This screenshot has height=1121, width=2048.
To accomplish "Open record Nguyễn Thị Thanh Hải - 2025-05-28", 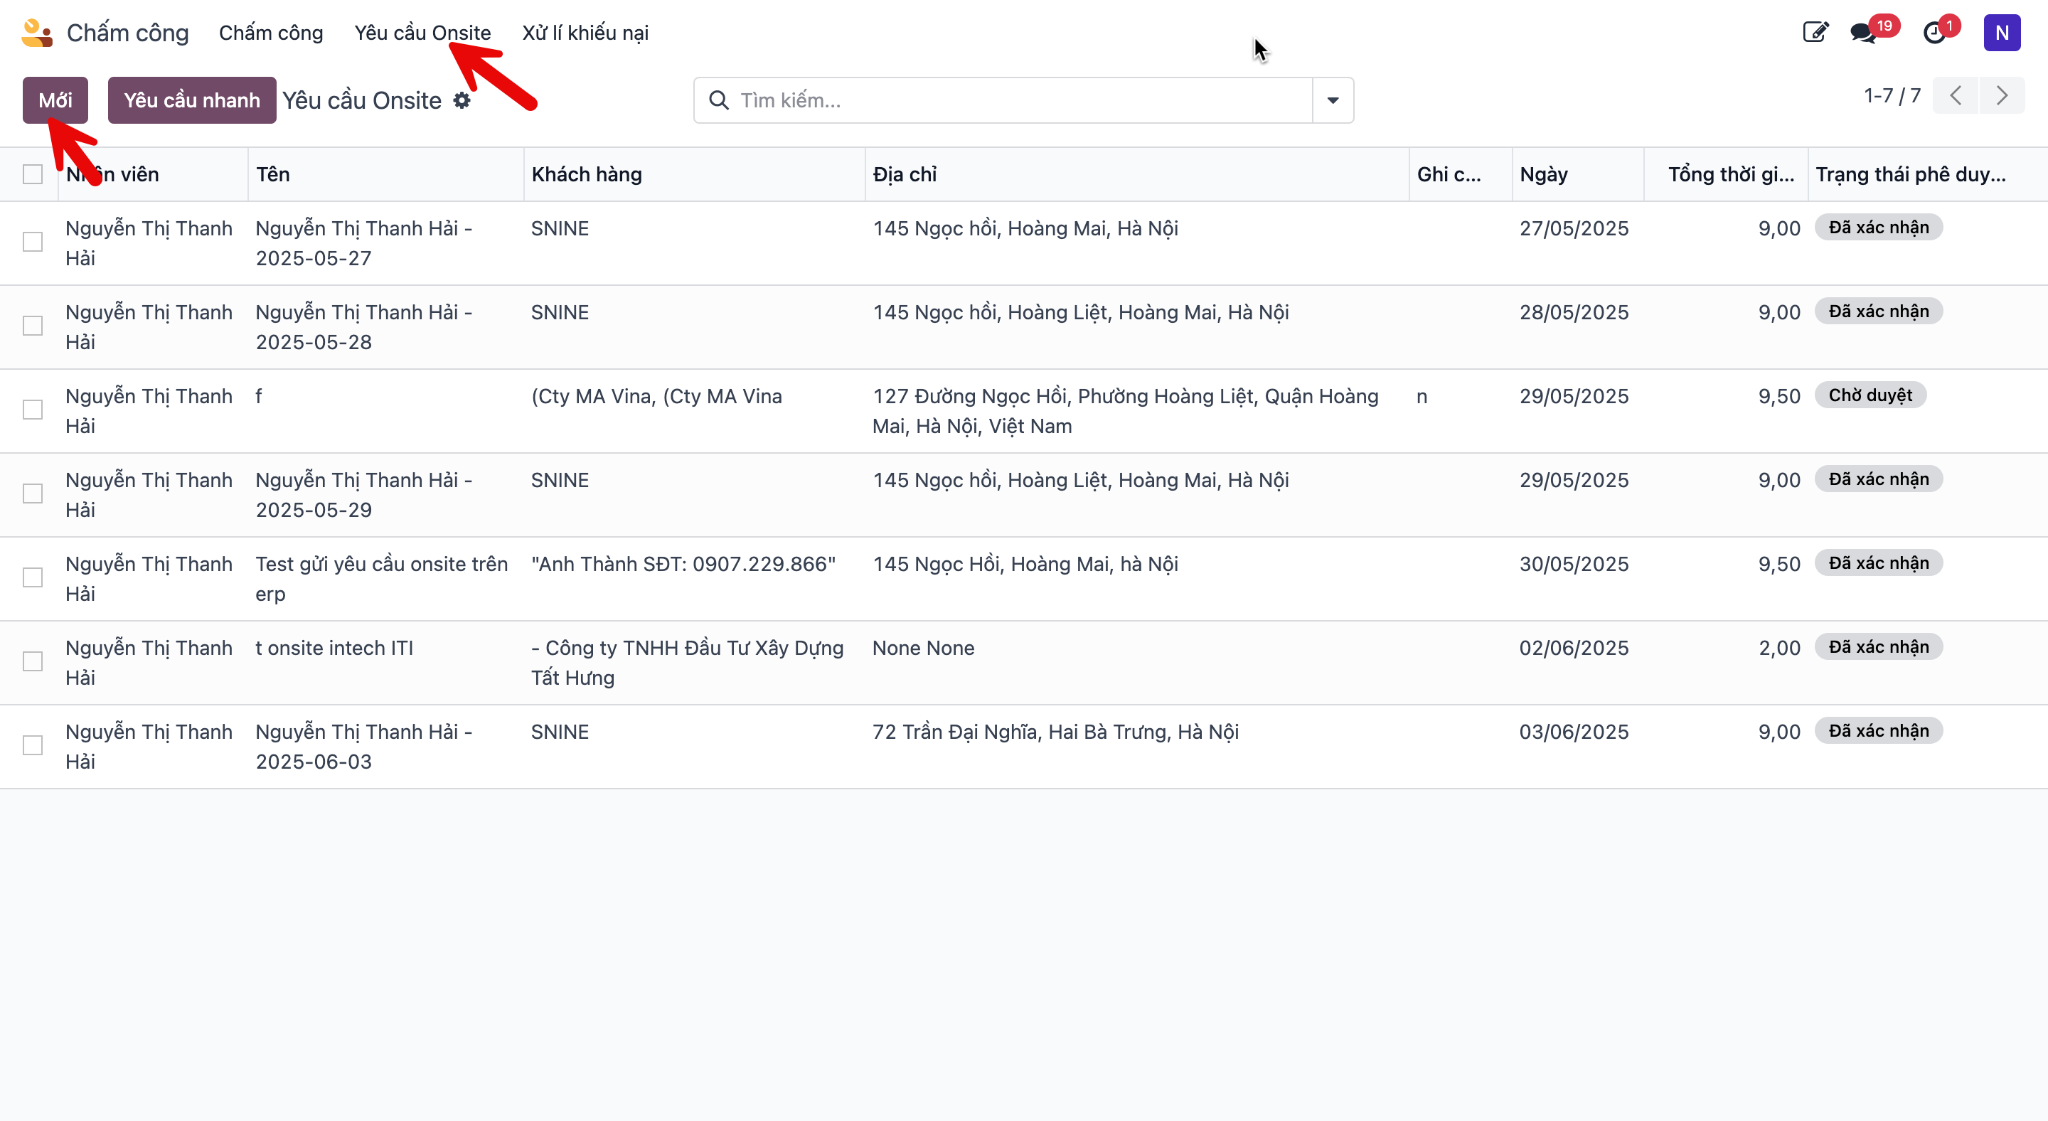I will pyautogui.click(x=364, y=327).
